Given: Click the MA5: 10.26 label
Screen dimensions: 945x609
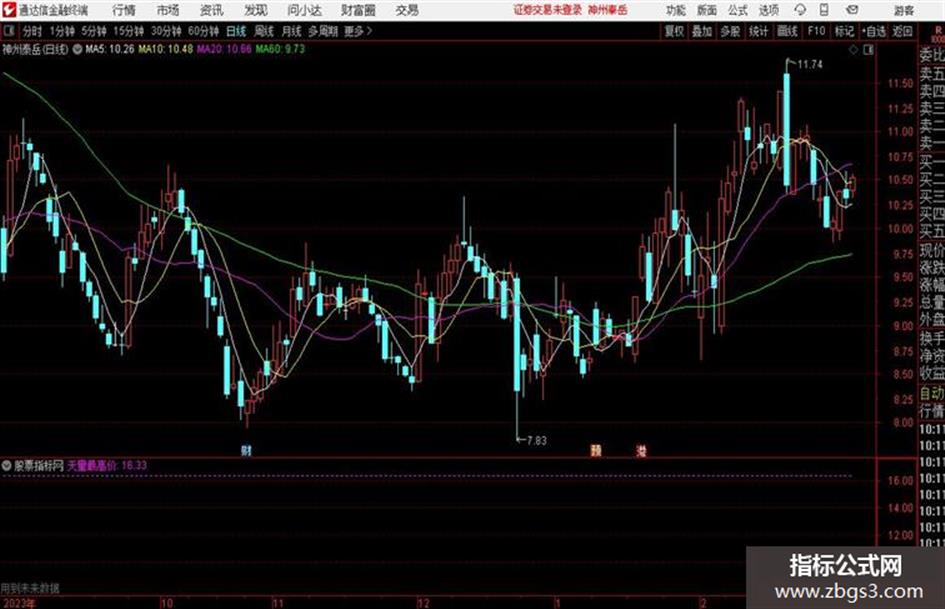Looking at the screenshot, I should [110, 49].
